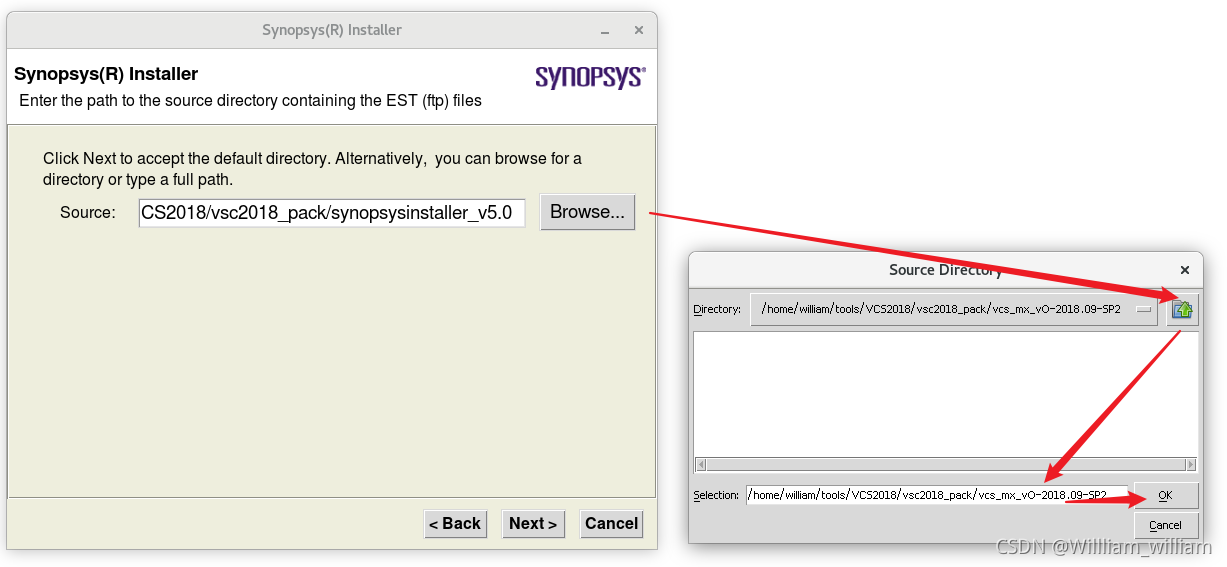Go up one directory level
Screen dimensions: 1227x567
[x=1183, y=309]
